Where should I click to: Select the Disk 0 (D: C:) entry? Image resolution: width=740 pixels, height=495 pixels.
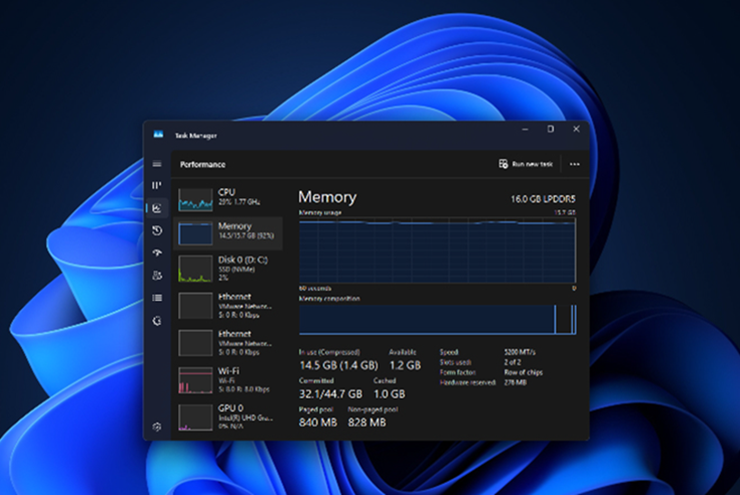228,268
